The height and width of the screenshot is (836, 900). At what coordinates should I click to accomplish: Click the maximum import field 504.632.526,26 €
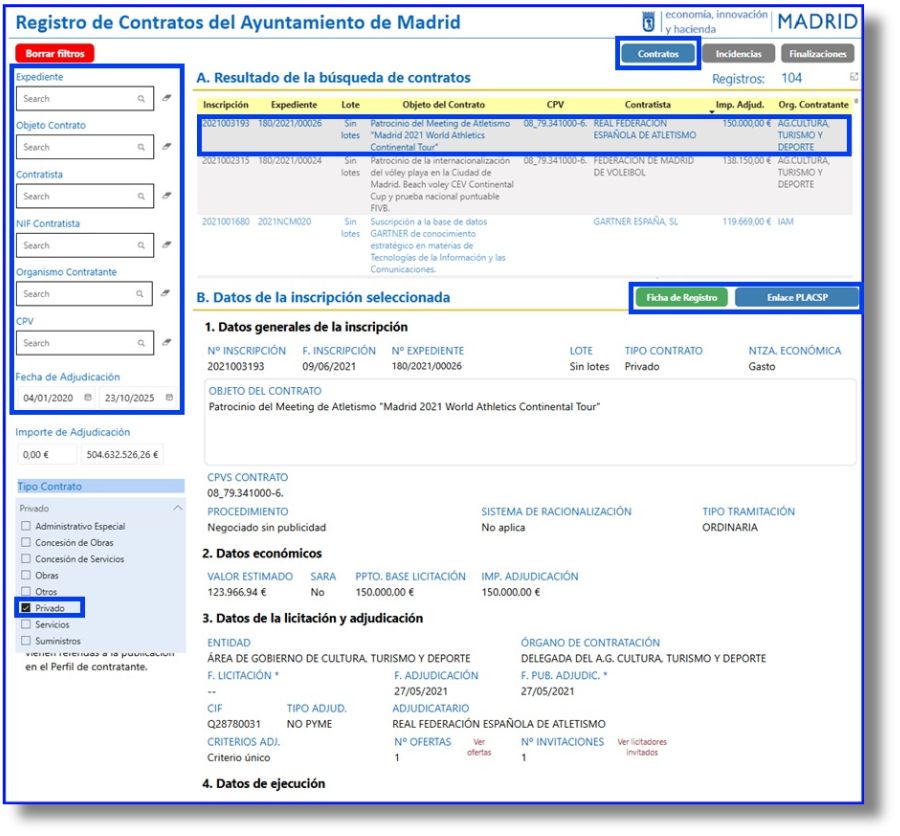pos(122,454)
